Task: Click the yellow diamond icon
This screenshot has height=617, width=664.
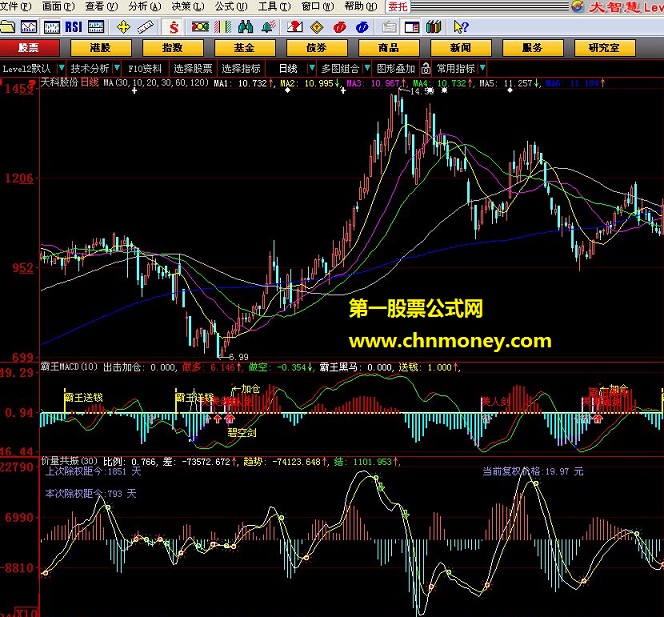Action: pos(317,28)
